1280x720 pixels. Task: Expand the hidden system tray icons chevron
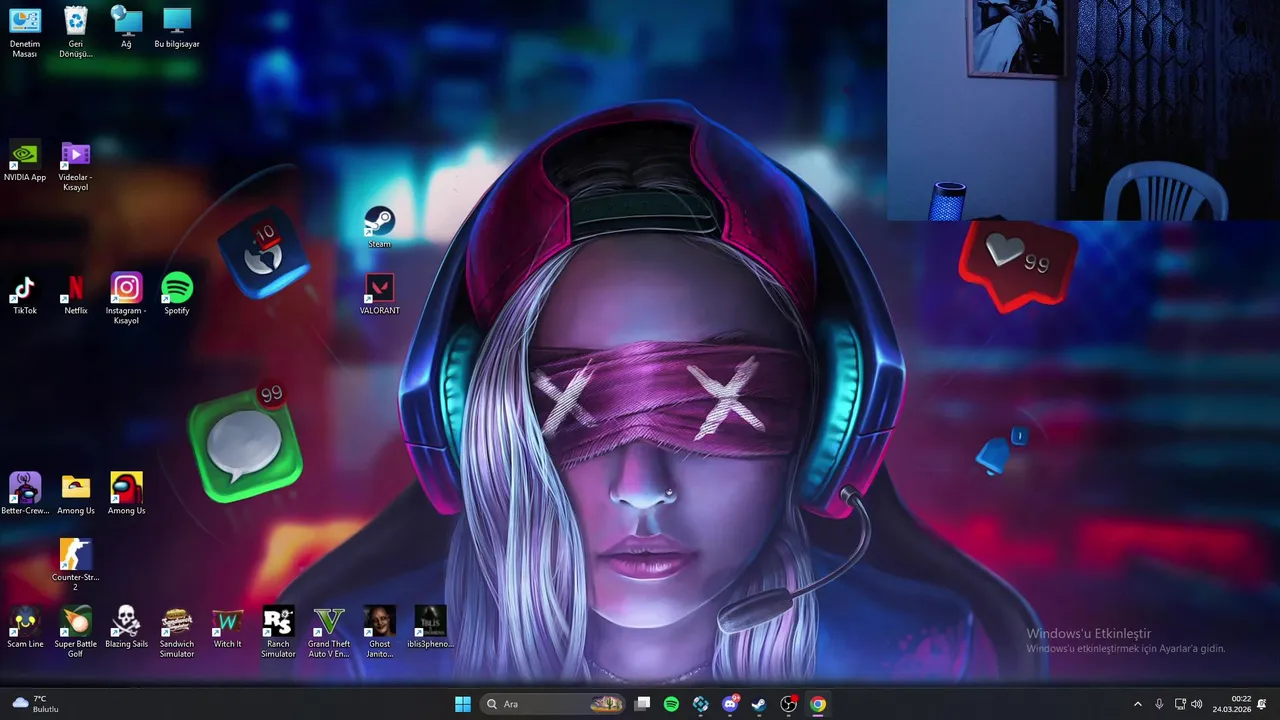(1137, 704)
